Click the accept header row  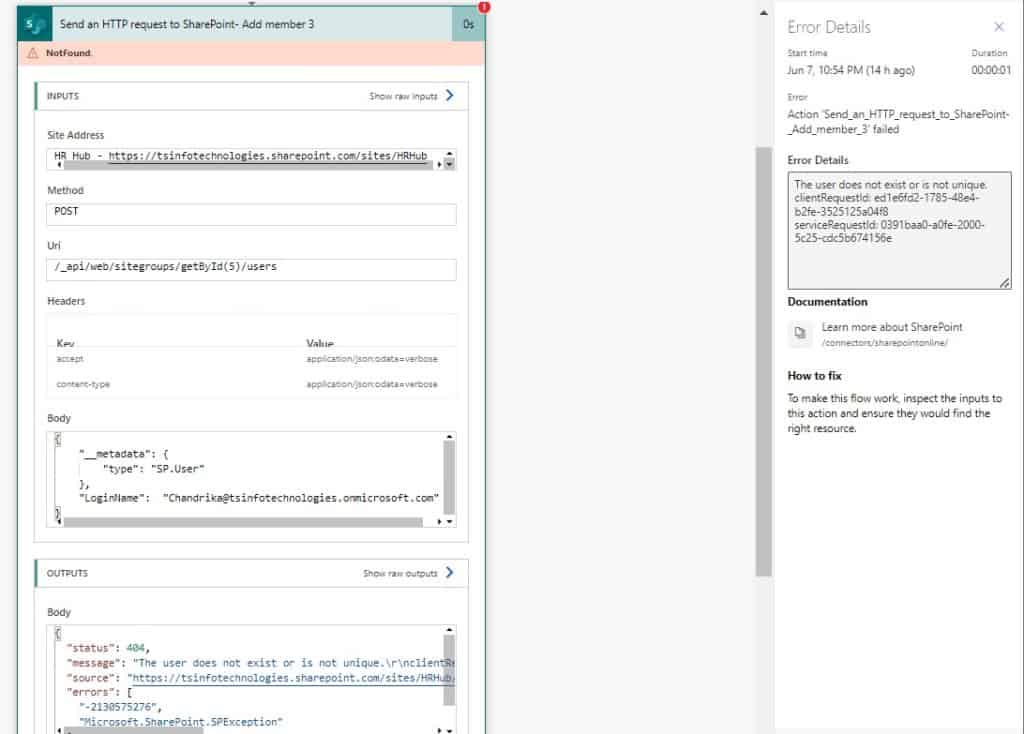coord(251,359)
